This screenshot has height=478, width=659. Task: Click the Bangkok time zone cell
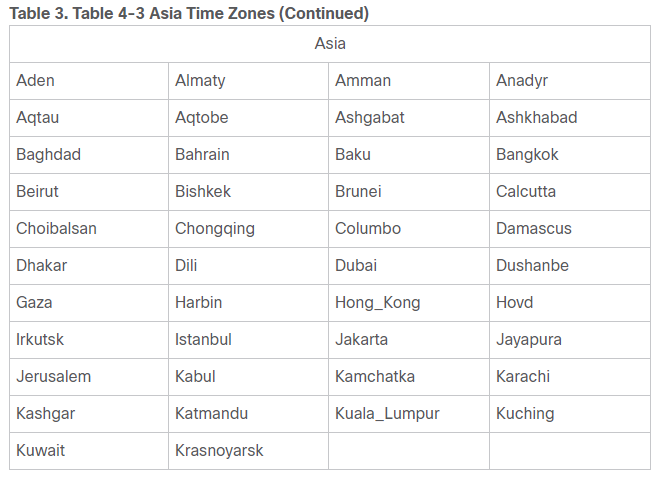click(527, 155)
